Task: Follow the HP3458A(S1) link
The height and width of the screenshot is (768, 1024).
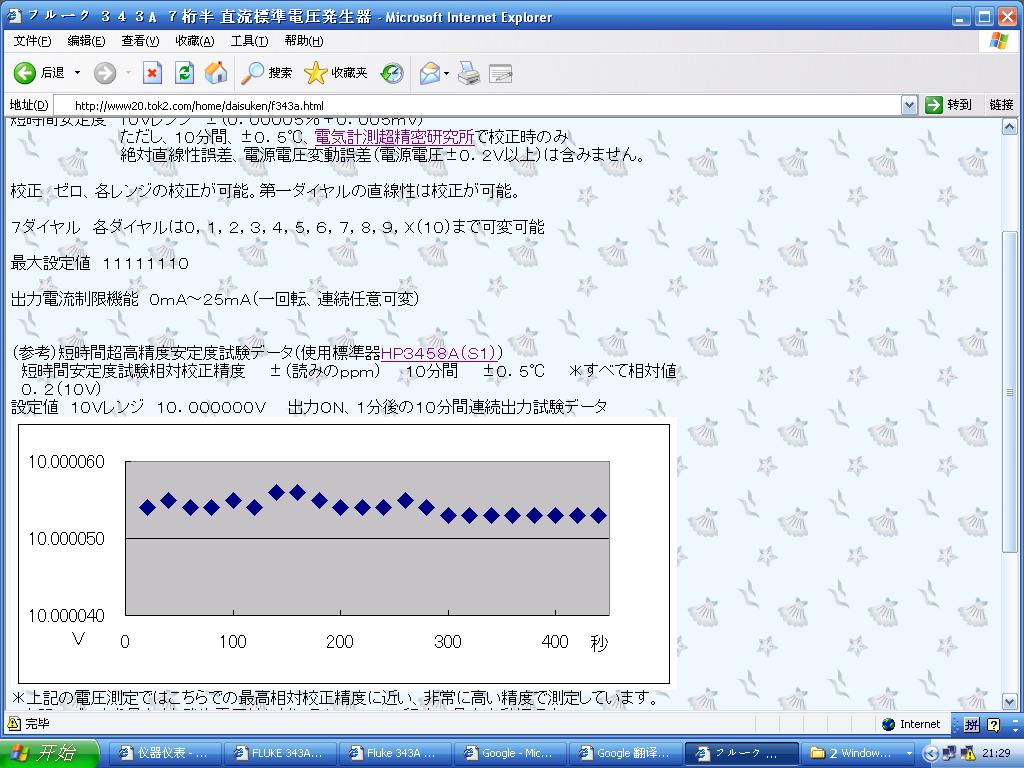Action: point(440,353)
